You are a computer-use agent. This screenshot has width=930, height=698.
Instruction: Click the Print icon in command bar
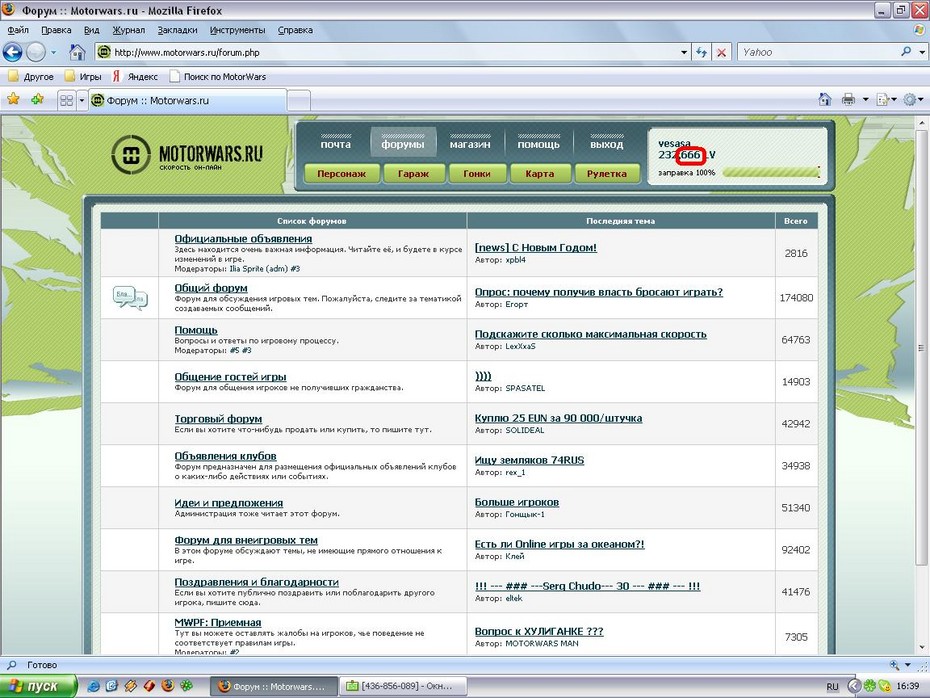[x=848, y=99]
